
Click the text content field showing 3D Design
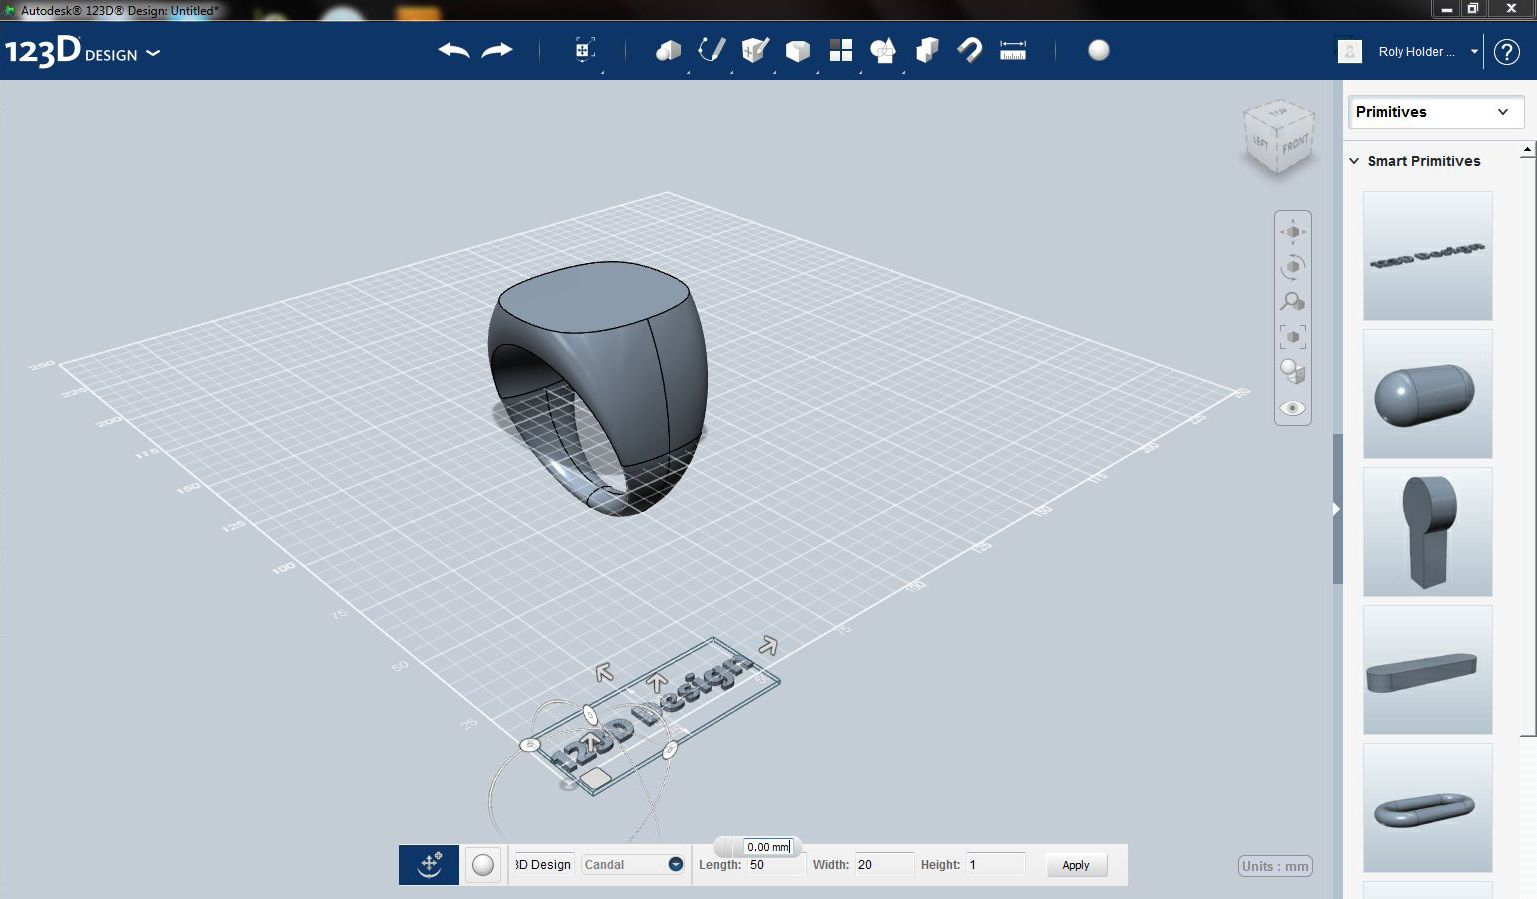coord(543,865)
